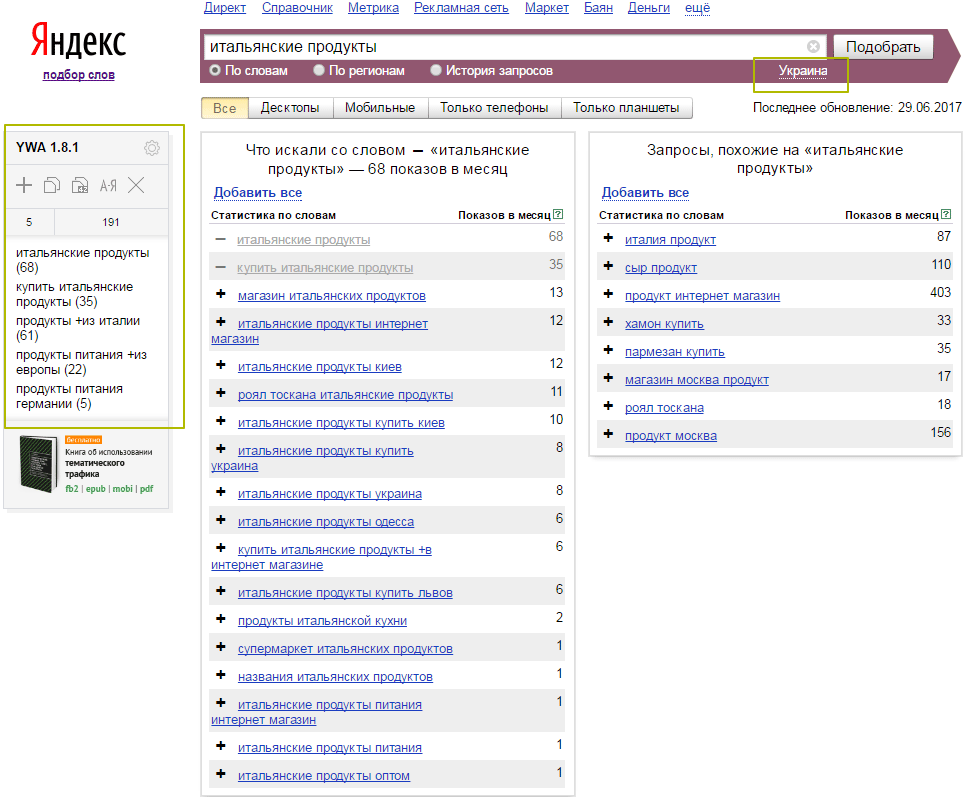The height and width of the screenshot is (799, 969).
Task: Switch to the 'Мобильные' tab
Action: [x=379, y=108]
